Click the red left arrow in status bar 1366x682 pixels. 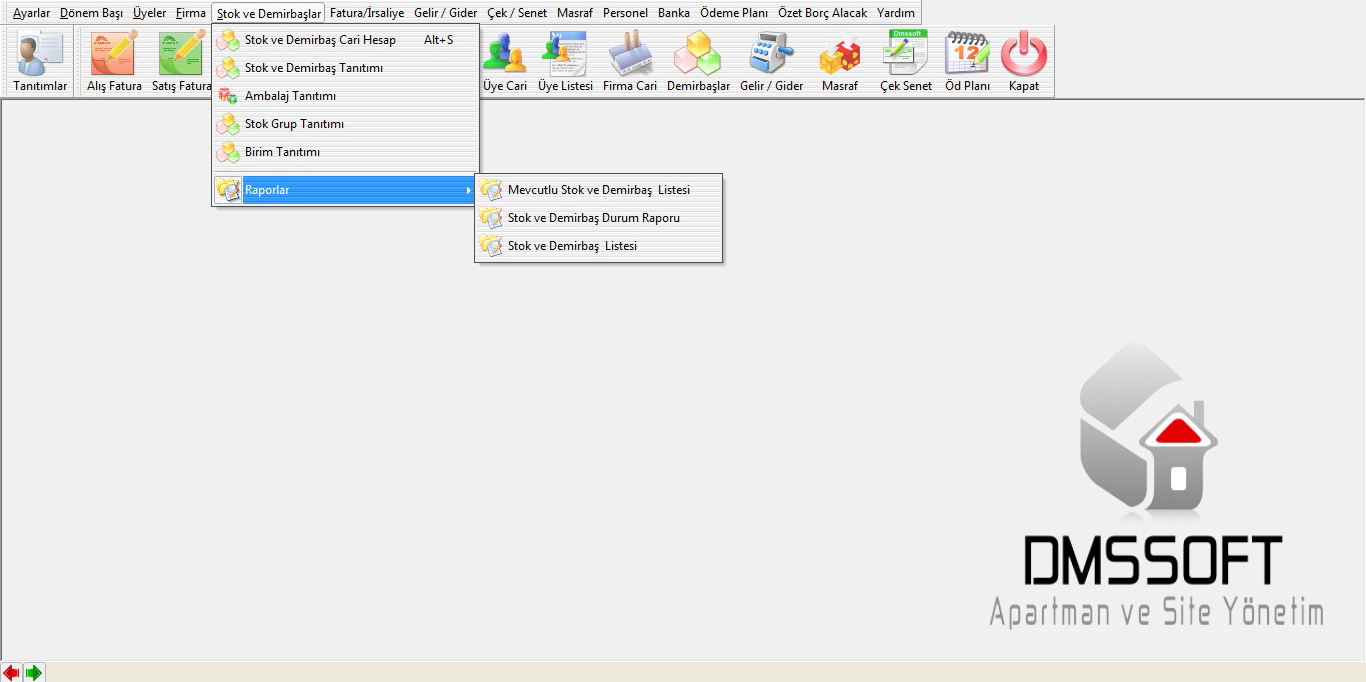tap(12, 673)
